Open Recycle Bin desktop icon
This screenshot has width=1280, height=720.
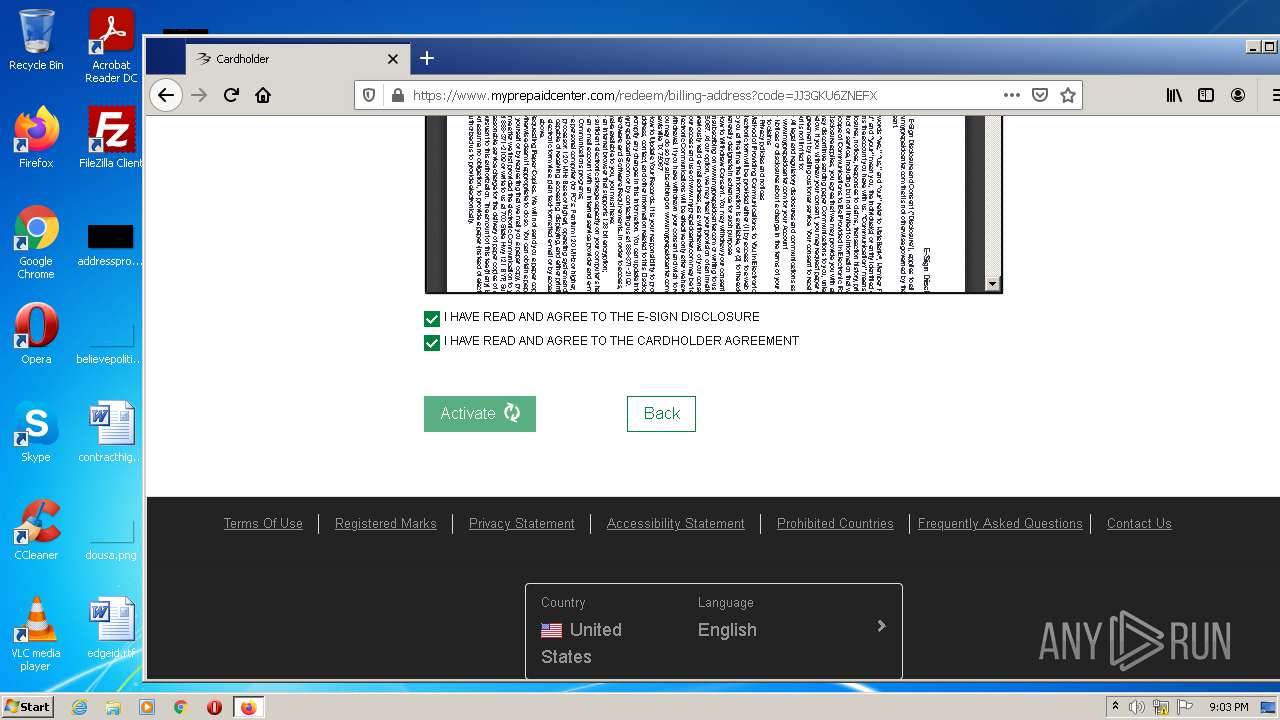pos(36,40)
